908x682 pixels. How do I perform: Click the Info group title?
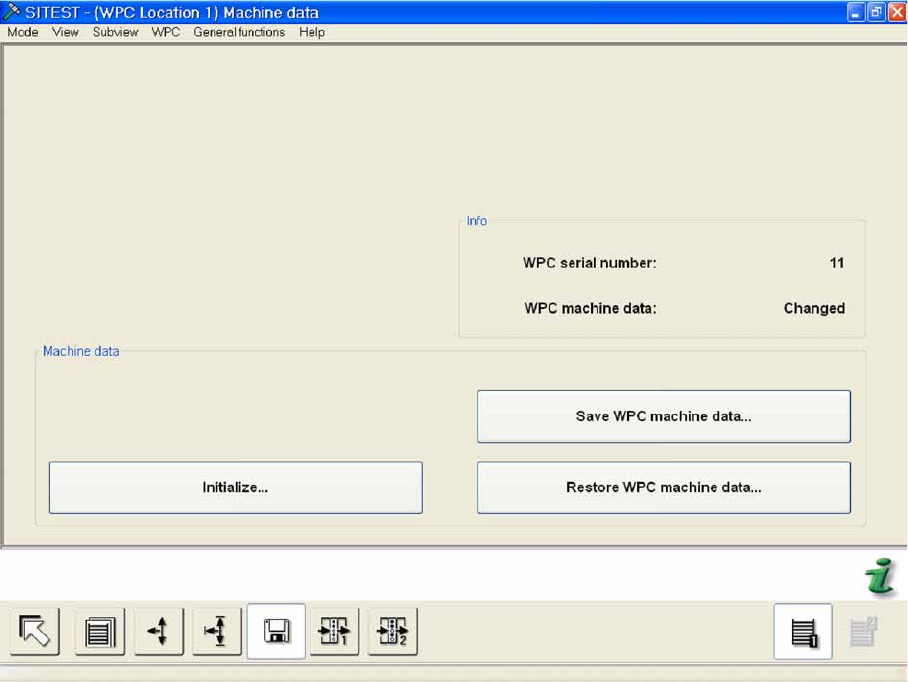(x=477, y=221)
